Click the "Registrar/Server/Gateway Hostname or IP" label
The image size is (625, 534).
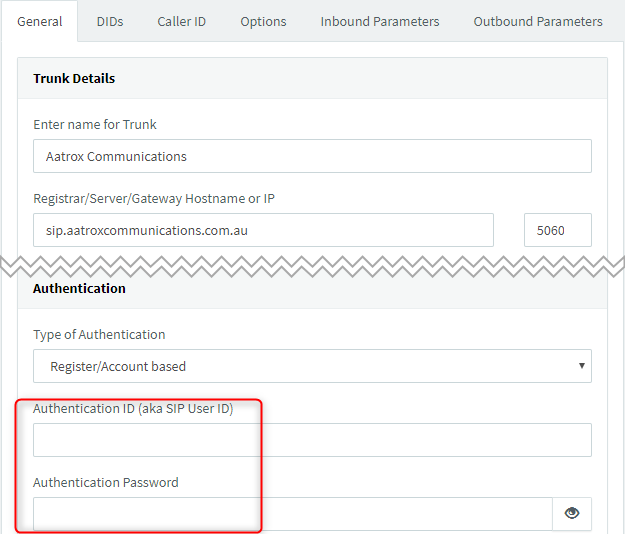pyautogui.click(x=154, y=199)
